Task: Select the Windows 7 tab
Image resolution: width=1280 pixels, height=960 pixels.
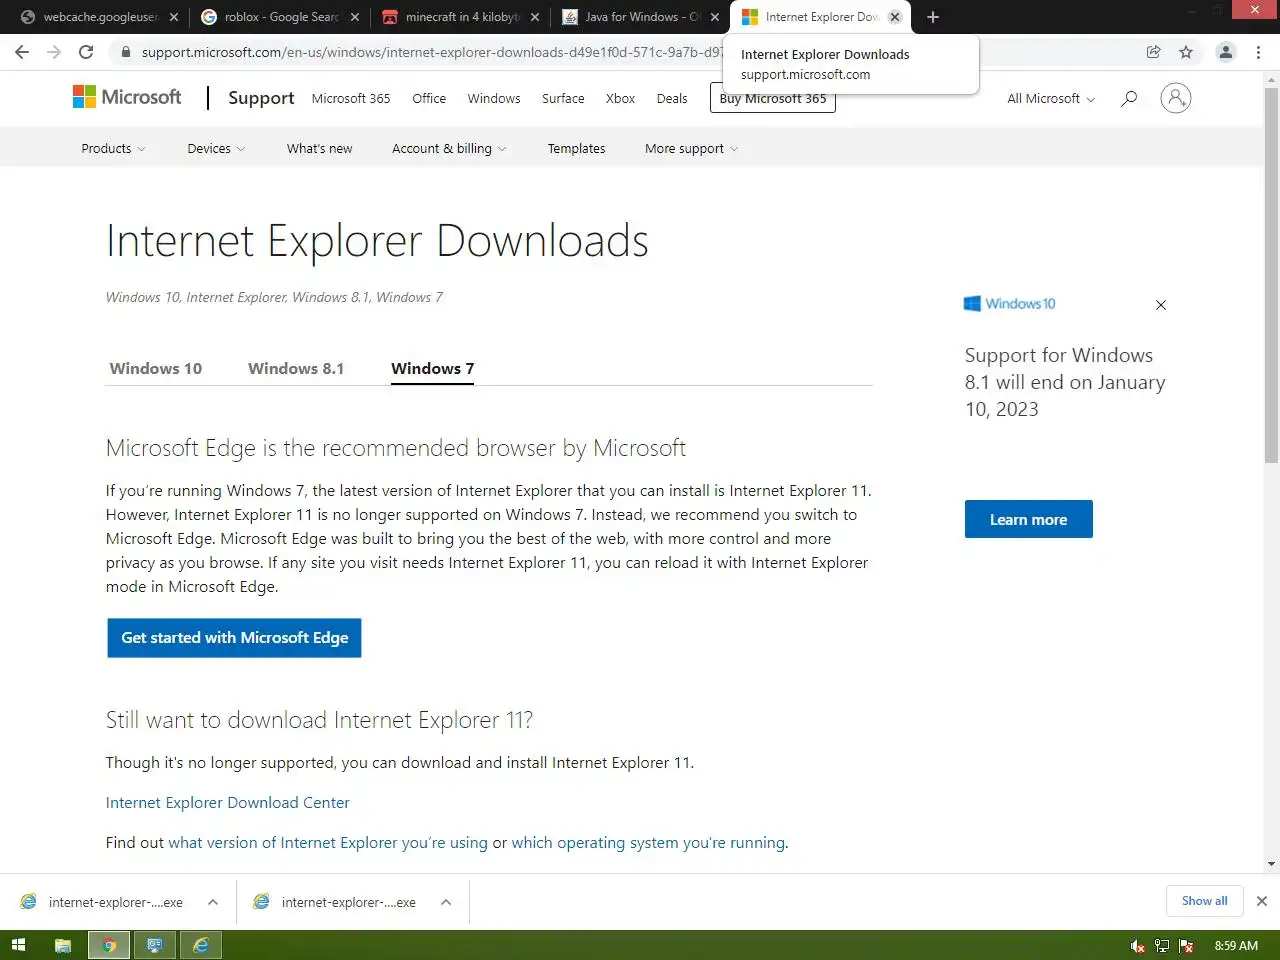Action: point(433,368)
